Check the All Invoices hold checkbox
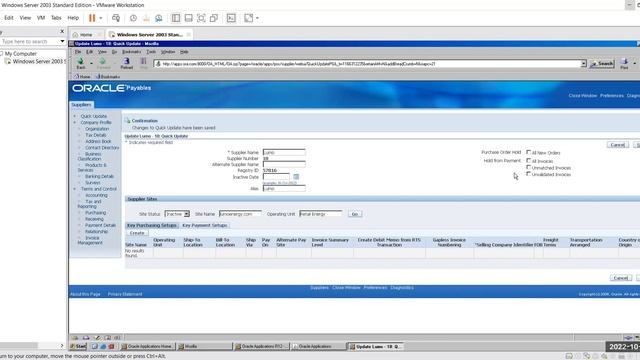Screen dimensions: 640x360 pos(529,161)
